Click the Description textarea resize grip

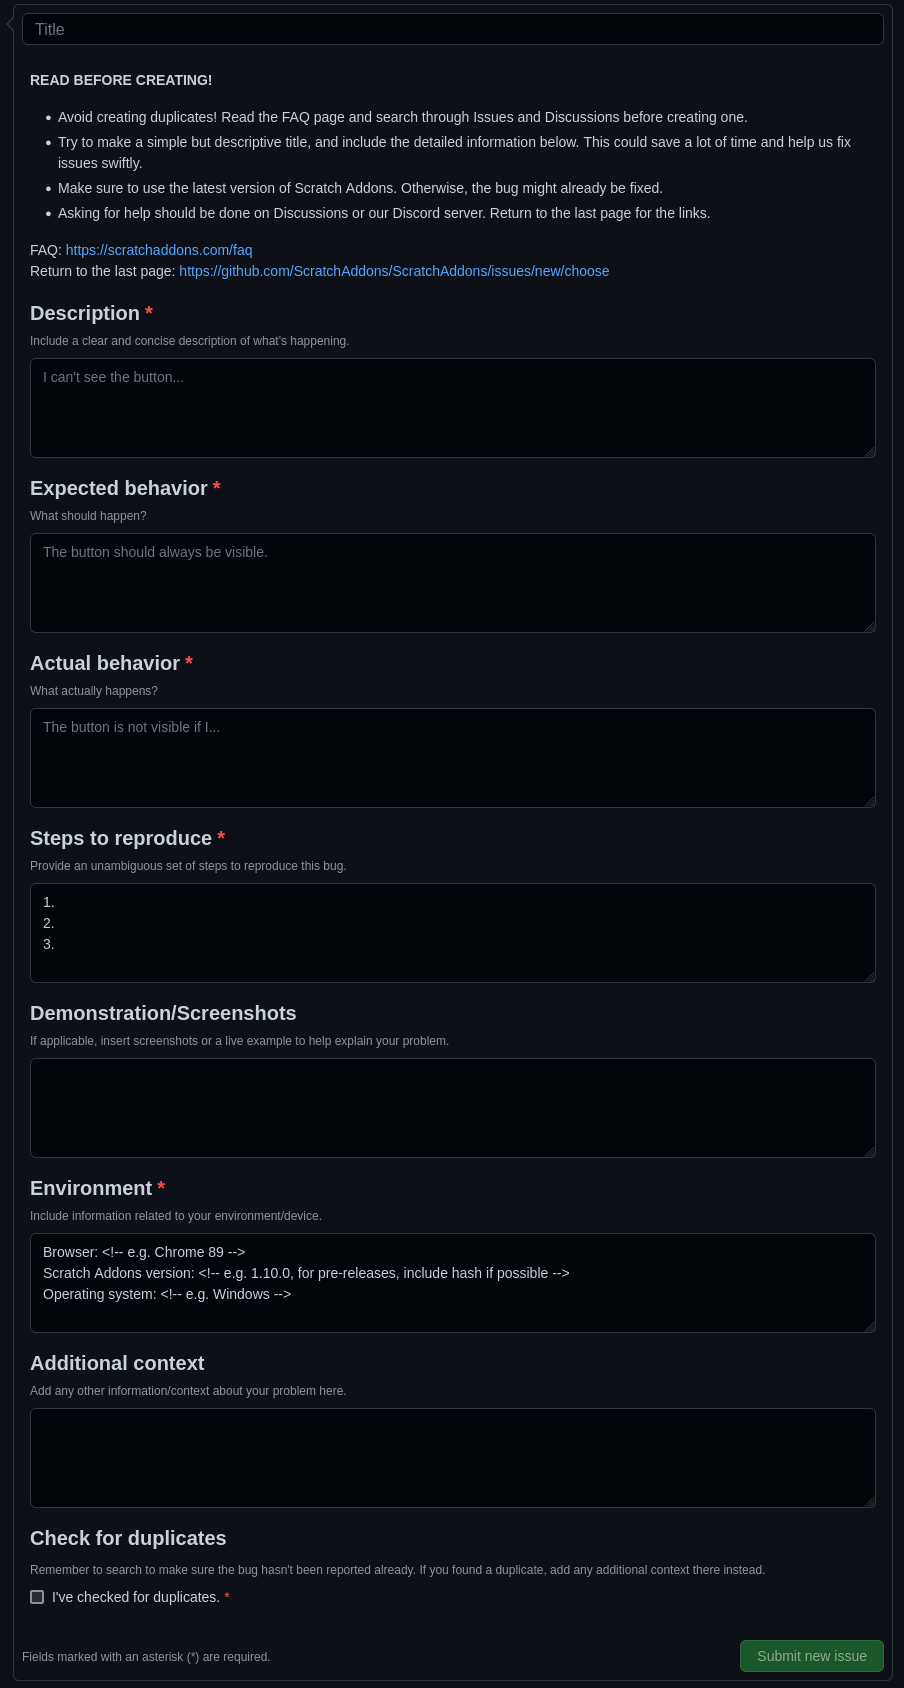(x=869, y=452)
